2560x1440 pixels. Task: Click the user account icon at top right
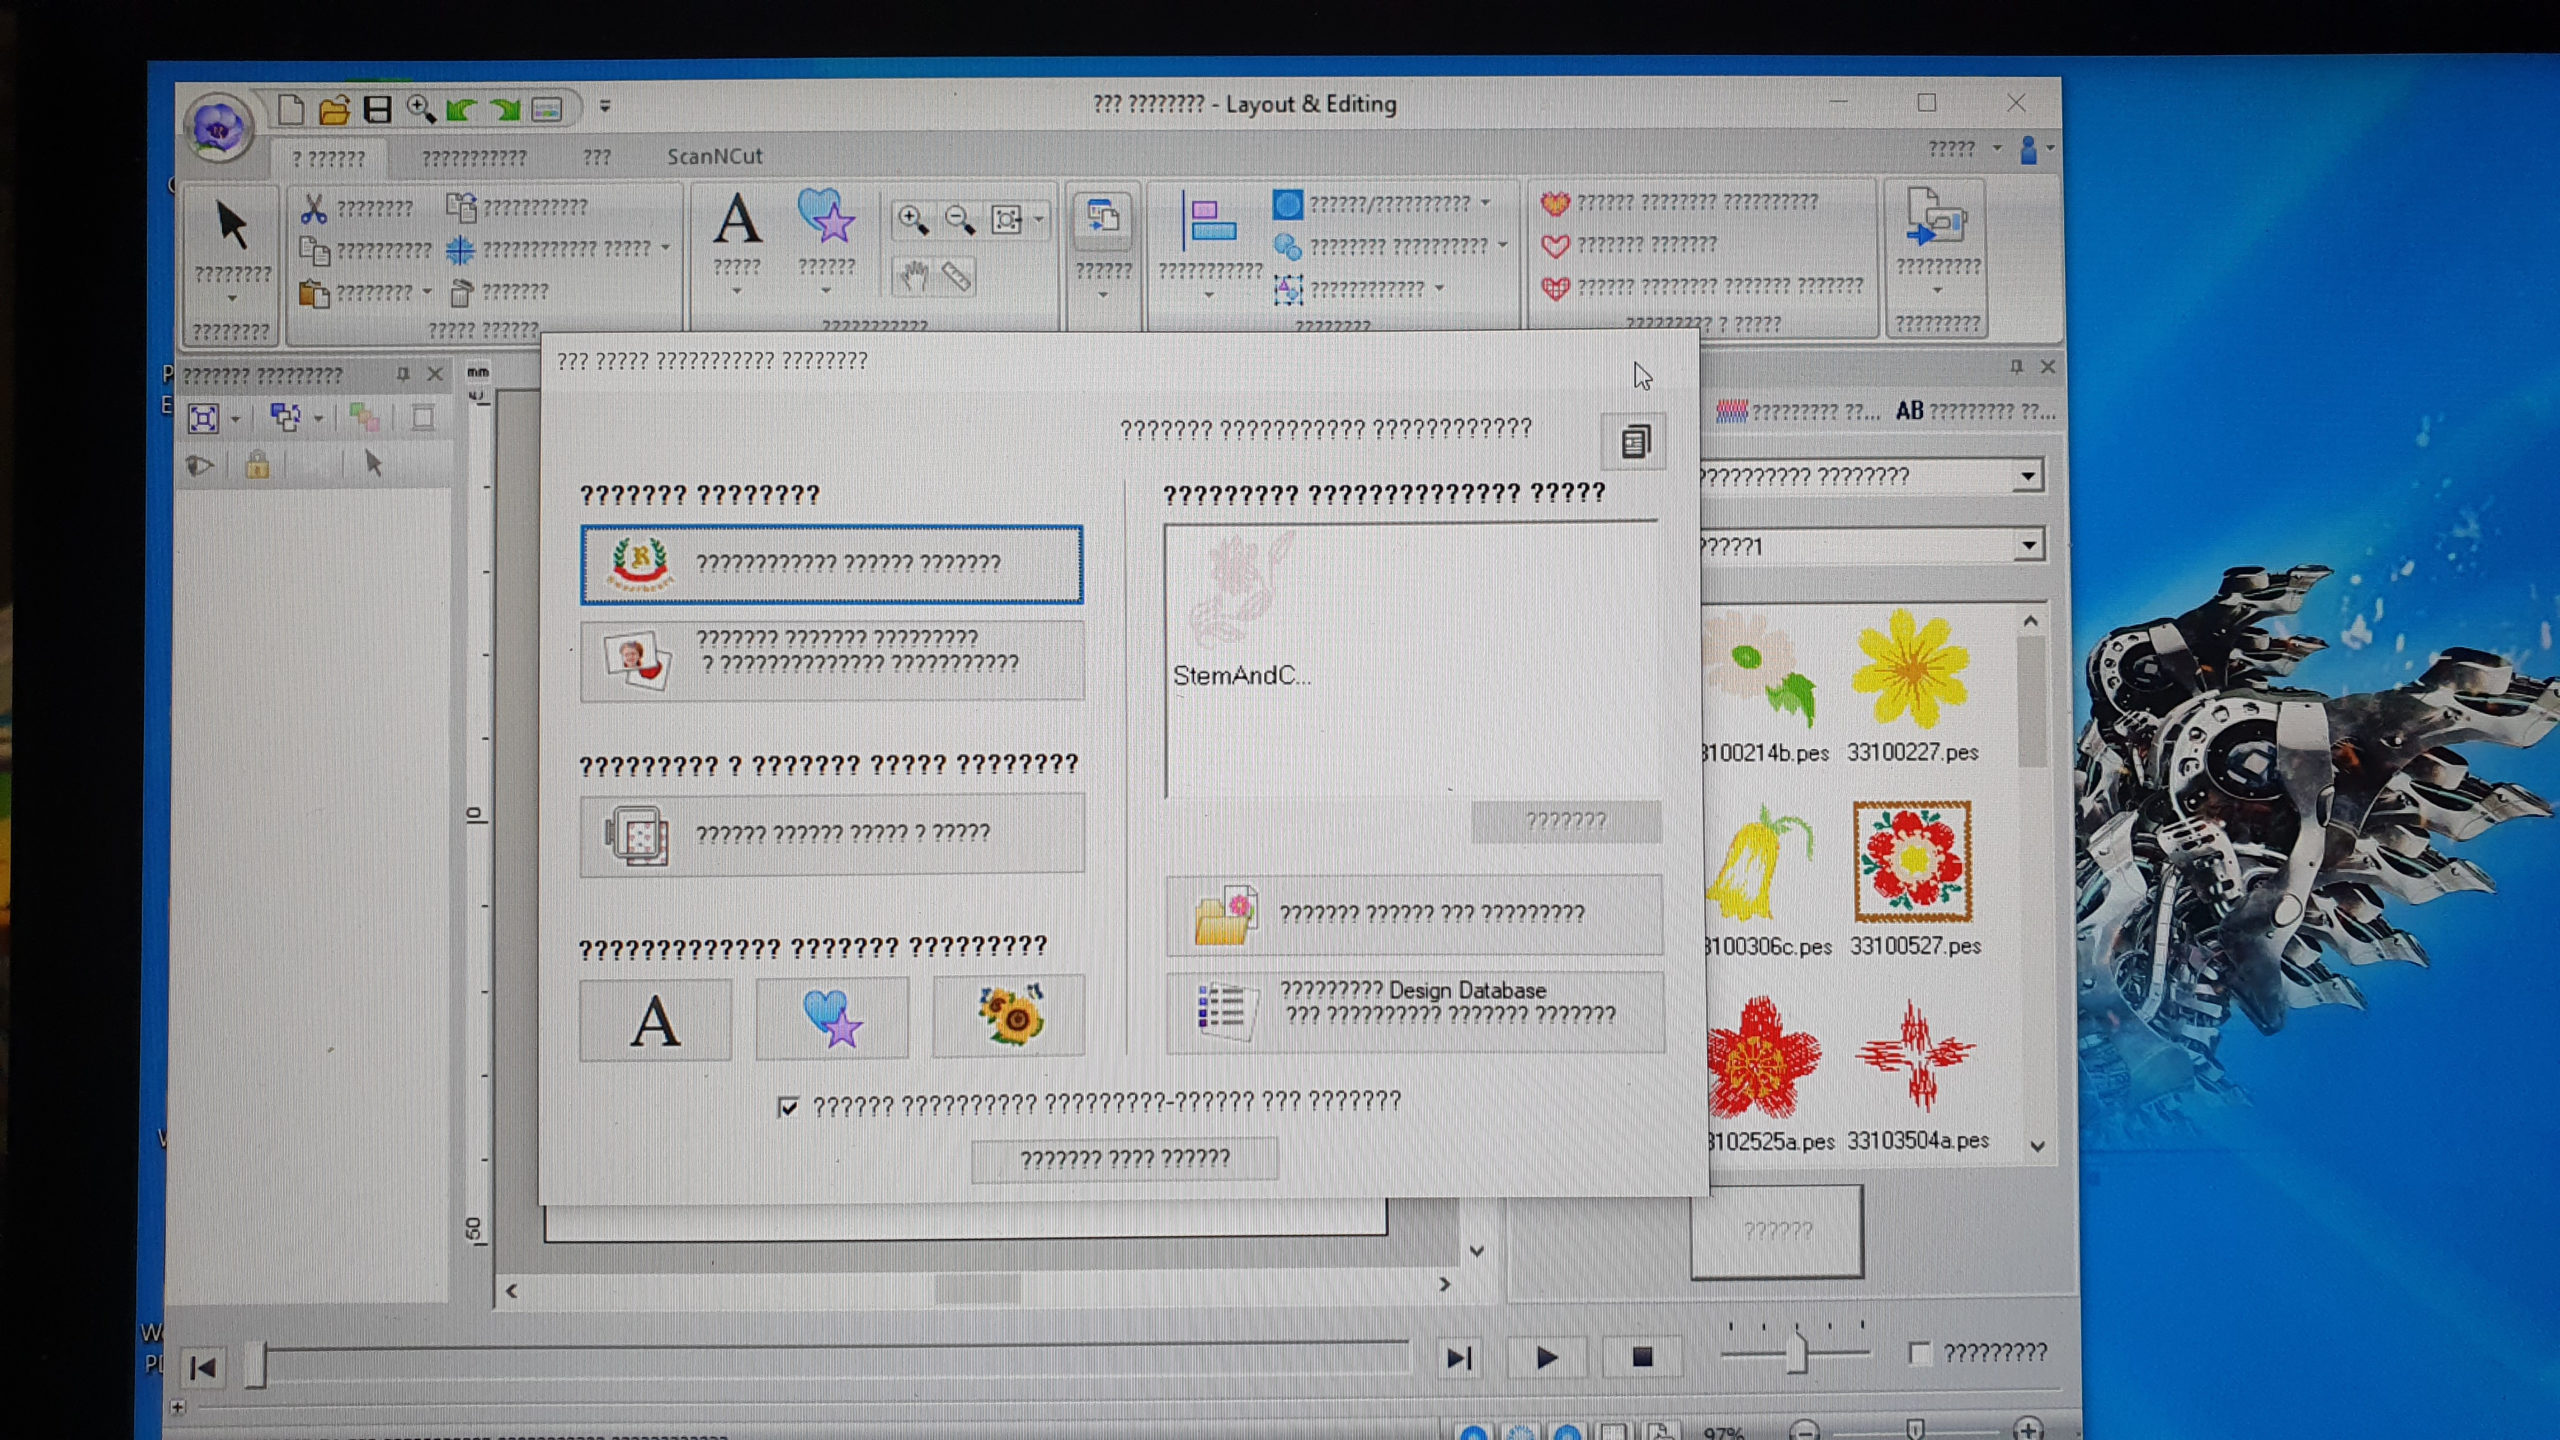[x=2028, y=150]
